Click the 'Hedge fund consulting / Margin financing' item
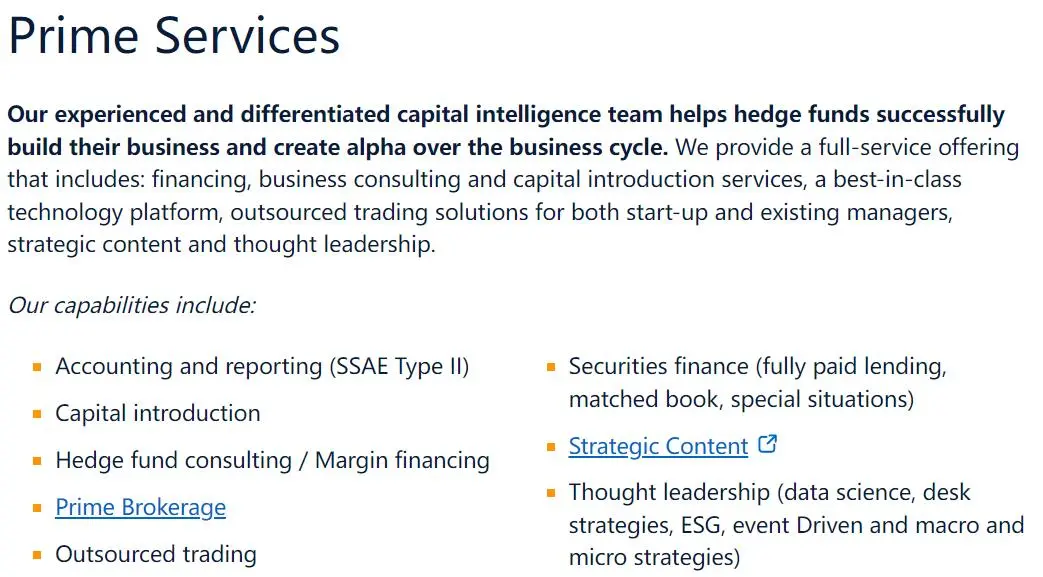1043x577 pixels. pyautogui.click(x=272, y=461)
